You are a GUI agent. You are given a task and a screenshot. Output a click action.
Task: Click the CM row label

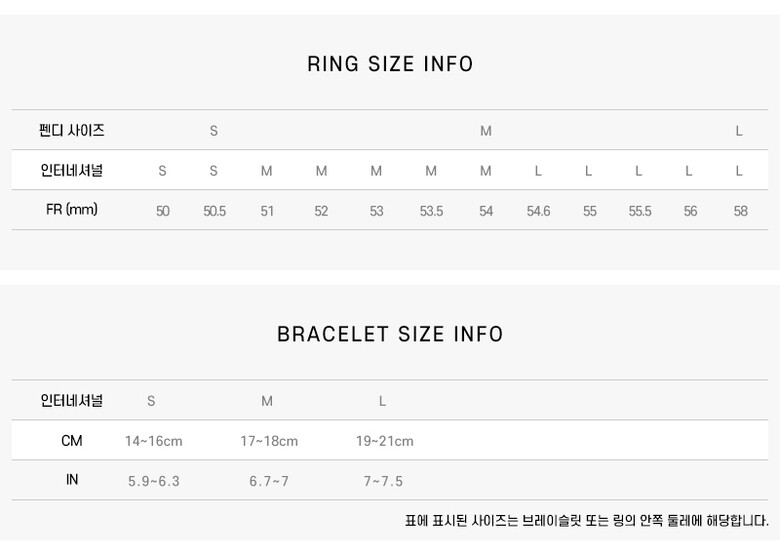pos(72,441)
